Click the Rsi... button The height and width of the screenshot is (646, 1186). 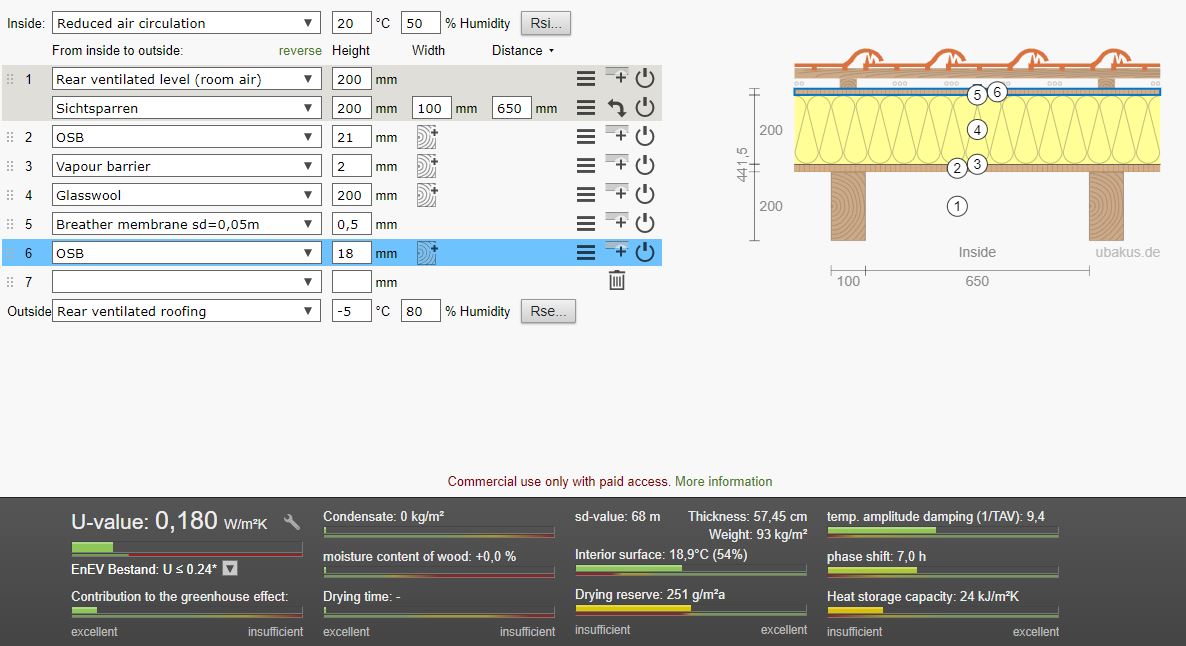(546, 23)
